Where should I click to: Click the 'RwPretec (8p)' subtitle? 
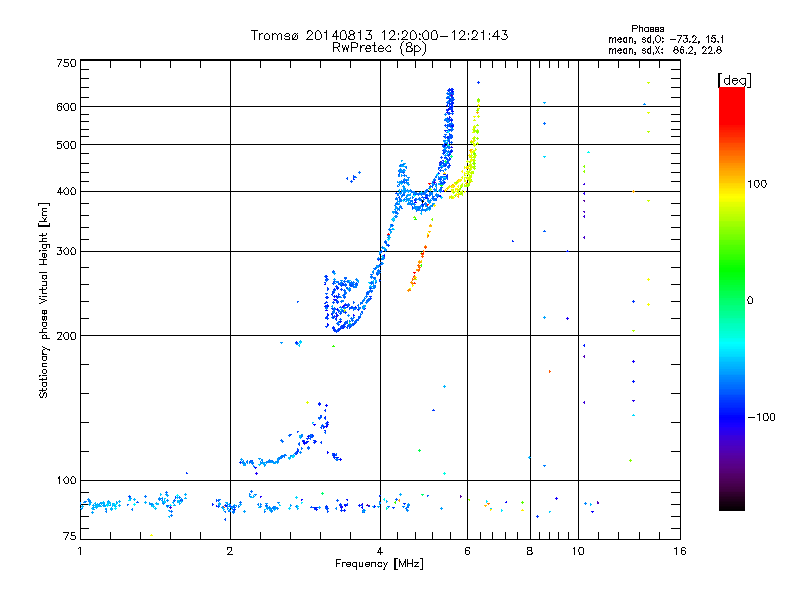click(379, 48)
